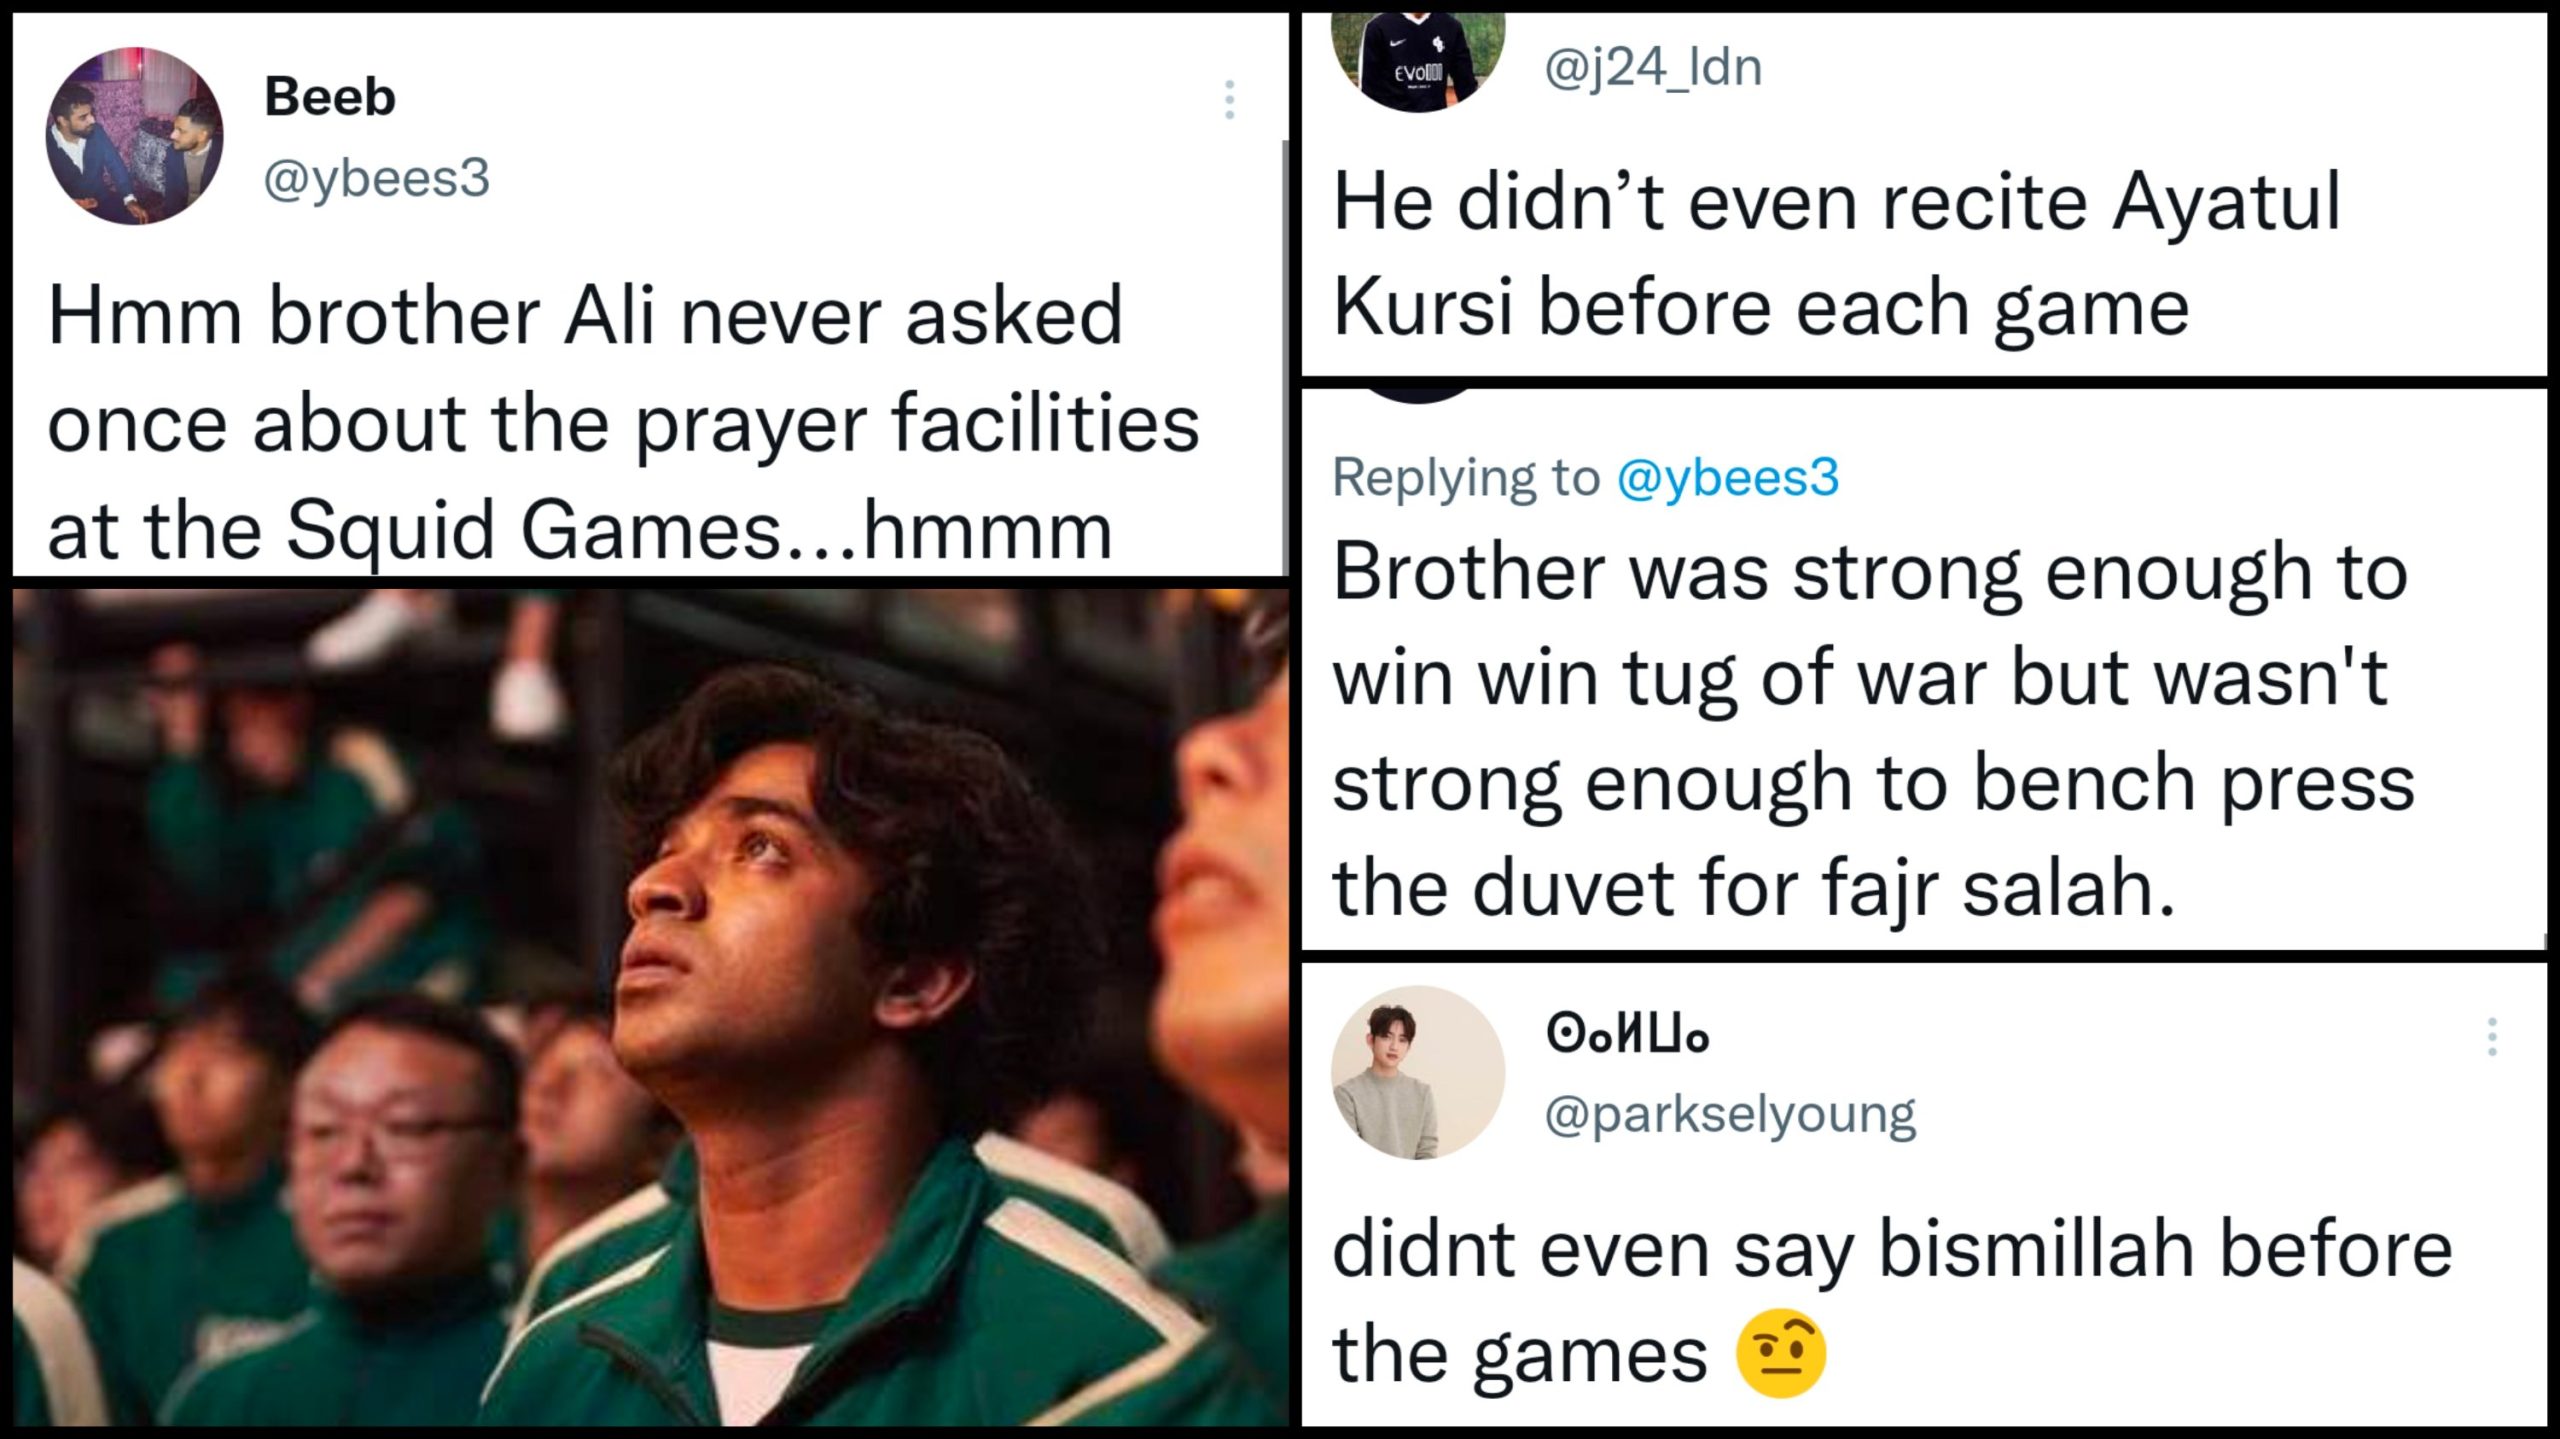2560x1439 pixels.
Task: Visit the @parkselyoung handle
Action: 1730,1115
